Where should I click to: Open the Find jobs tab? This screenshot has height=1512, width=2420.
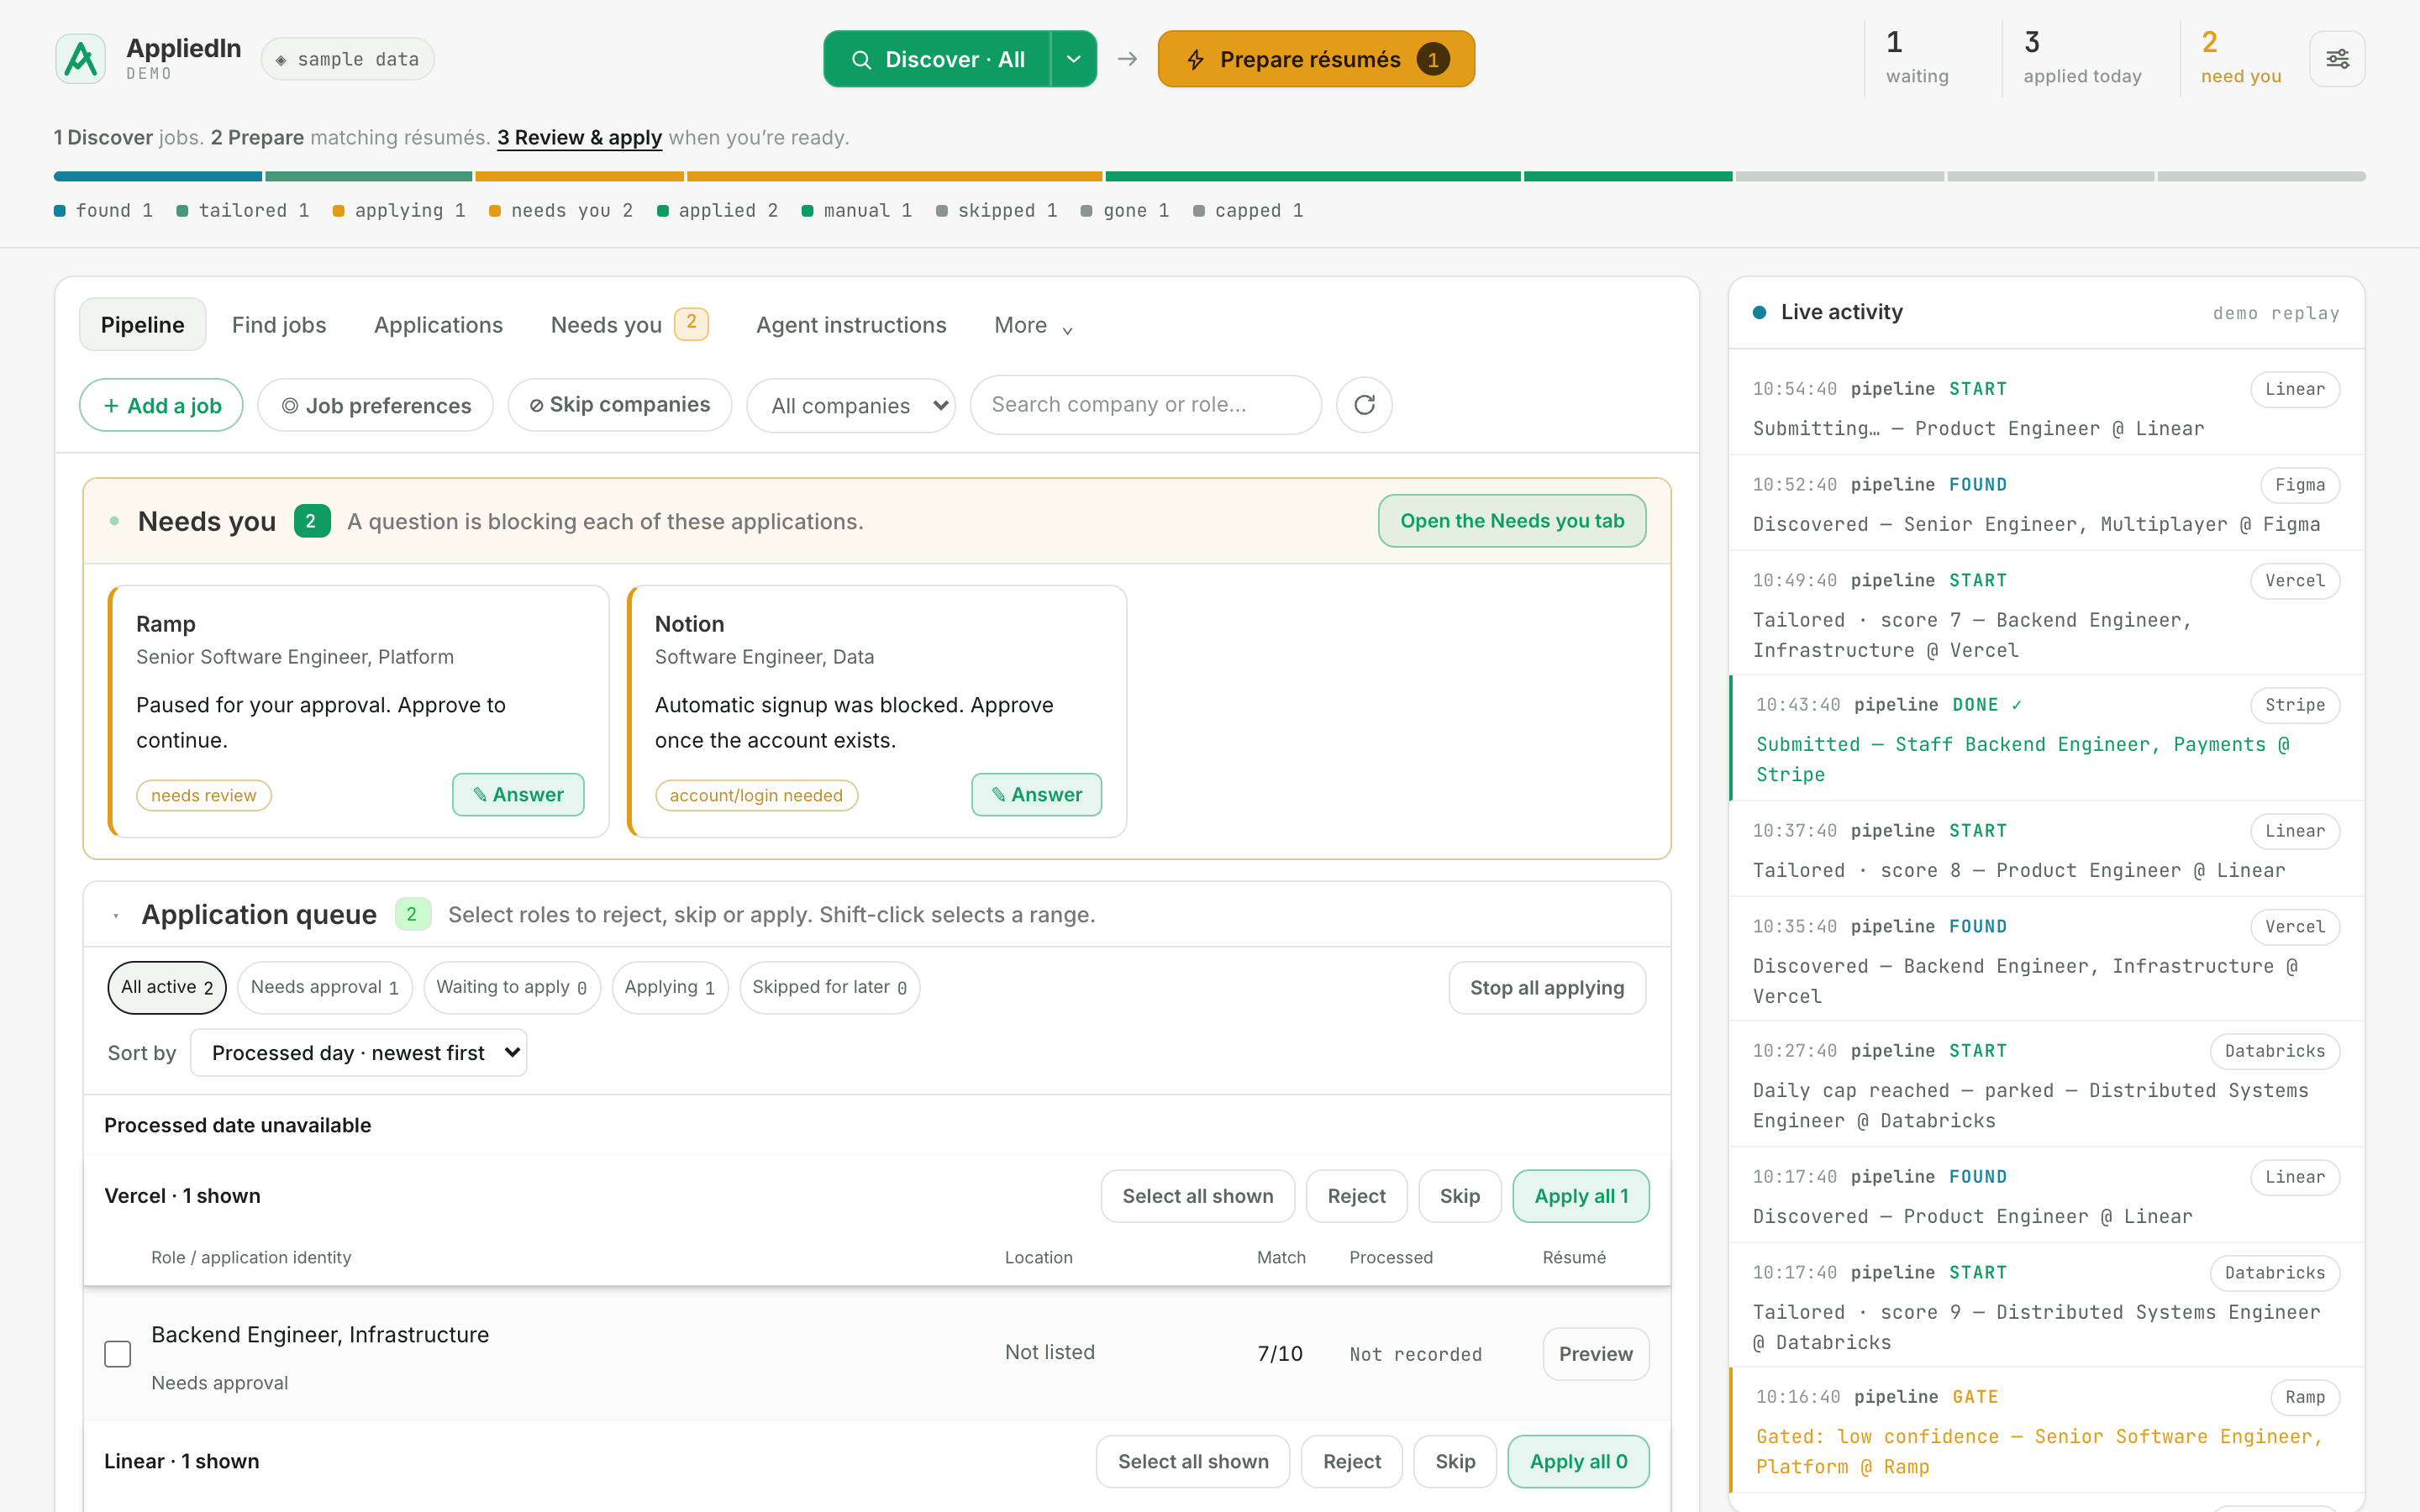click(x=279, y=325)
